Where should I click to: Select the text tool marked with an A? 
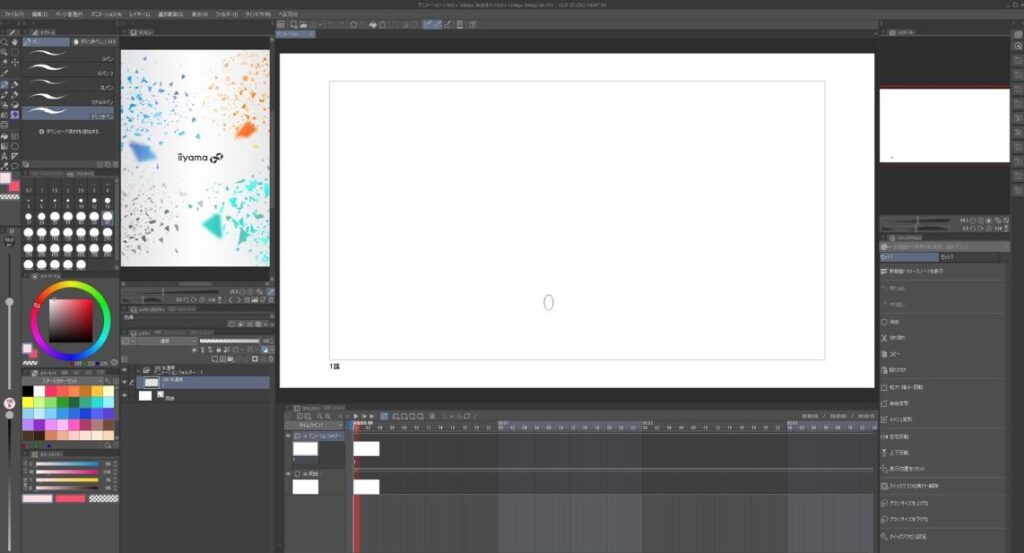pyautogui.click(x=5, y=155)
